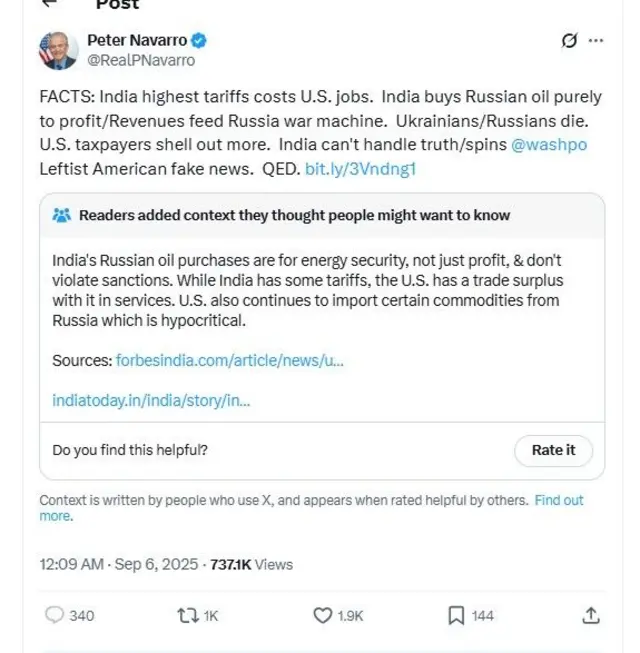Open the Grok icon on the post
The height and width of the screenshot is (653, 640).
(x=569, y=41)
